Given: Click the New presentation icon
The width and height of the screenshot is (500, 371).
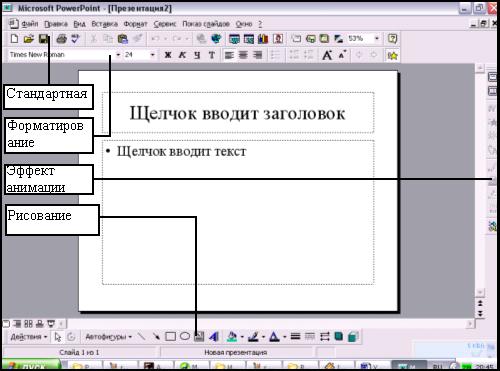Looking at the screenshot, I should (x=14, y=39).
